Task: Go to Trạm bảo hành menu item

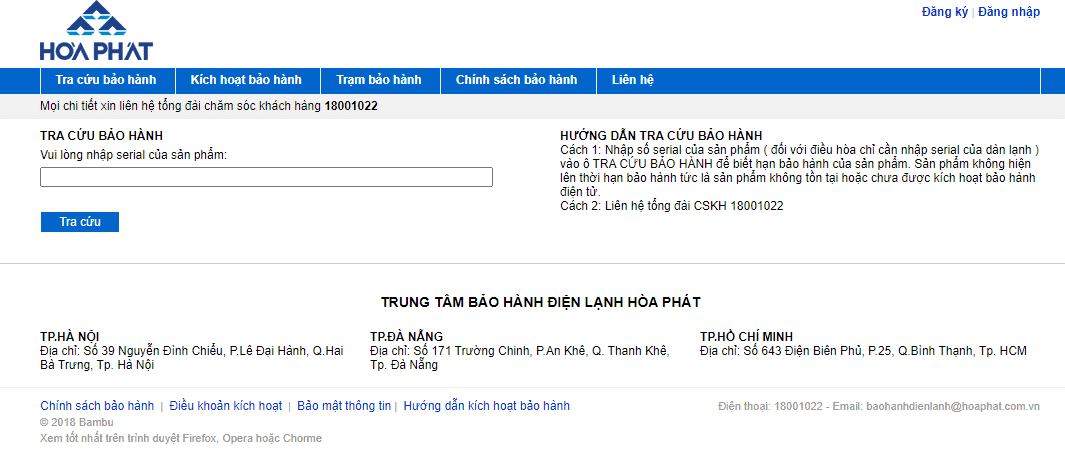Action: (378, 80)
